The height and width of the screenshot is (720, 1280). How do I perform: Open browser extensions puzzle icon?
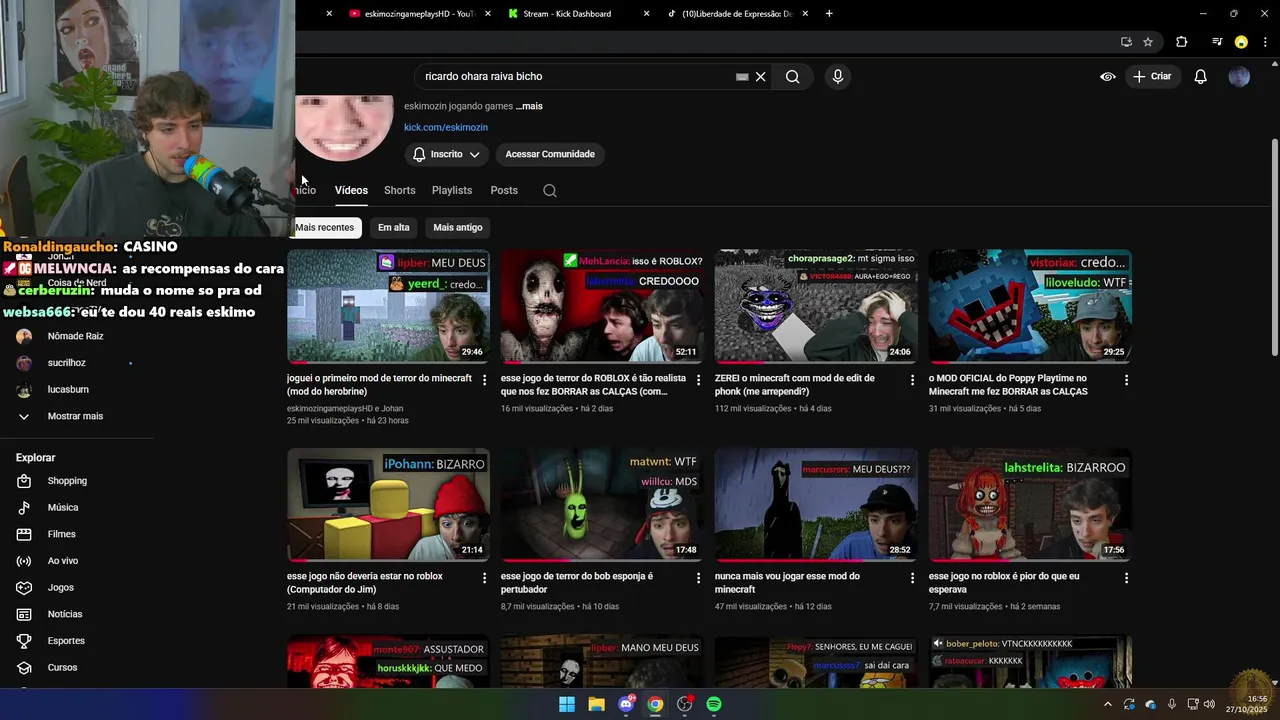(1182, 42)
